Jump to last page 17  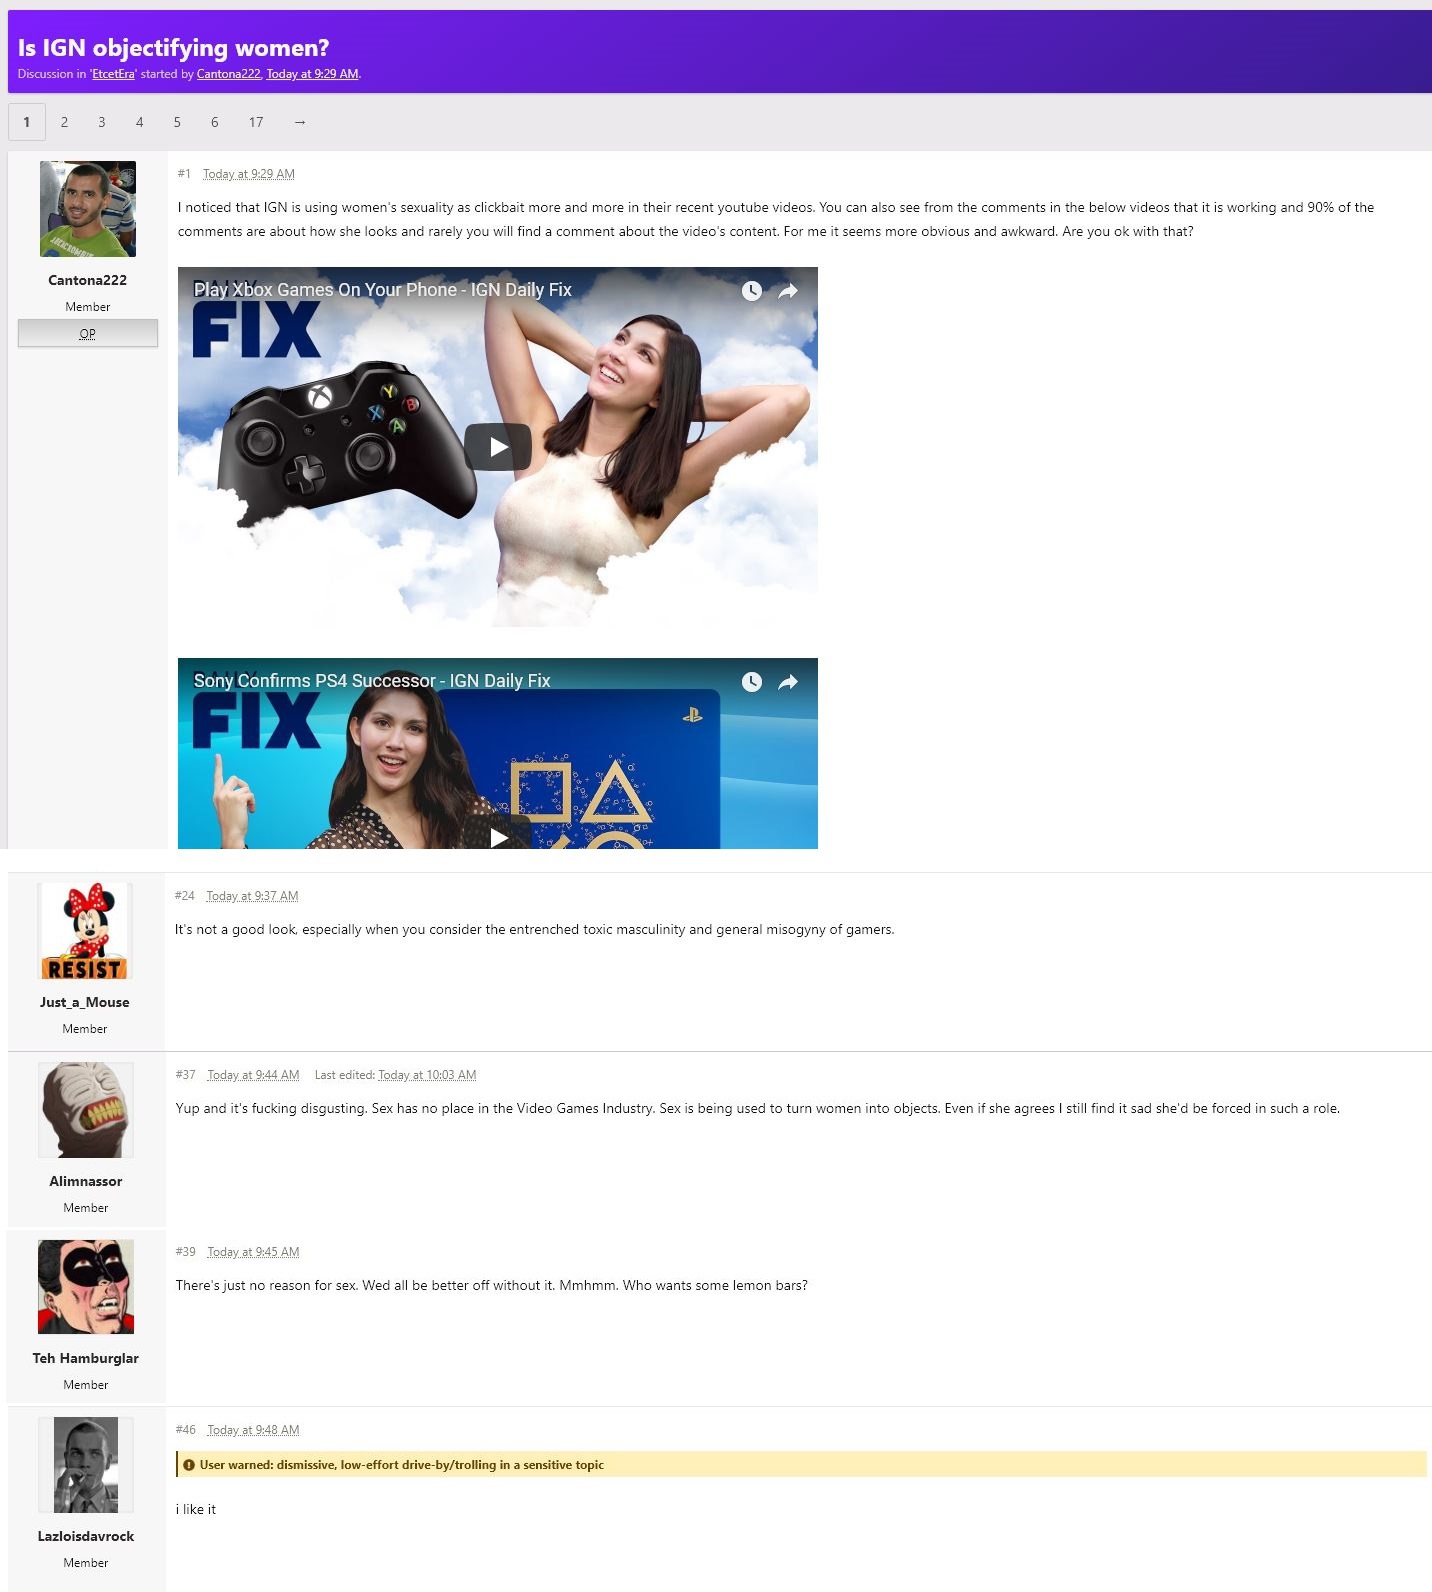[256, 122]
